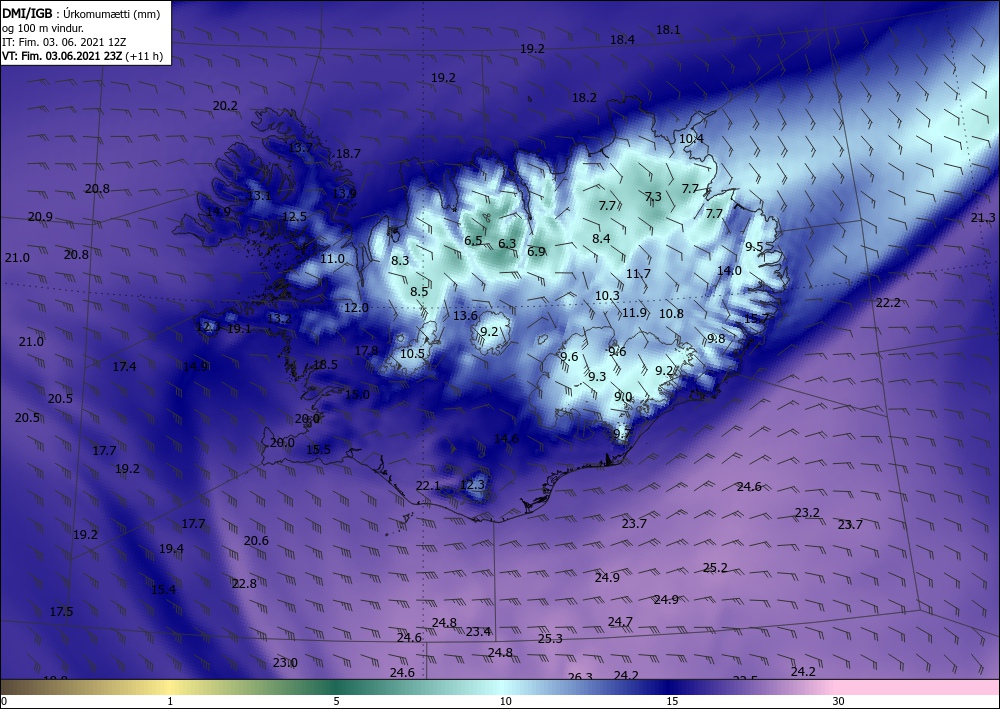Click the initial time 'IT: Fim. 03. 06. 2021 12Z'
The width and height of the screenshot is (1000, 709).
point(64,42)
